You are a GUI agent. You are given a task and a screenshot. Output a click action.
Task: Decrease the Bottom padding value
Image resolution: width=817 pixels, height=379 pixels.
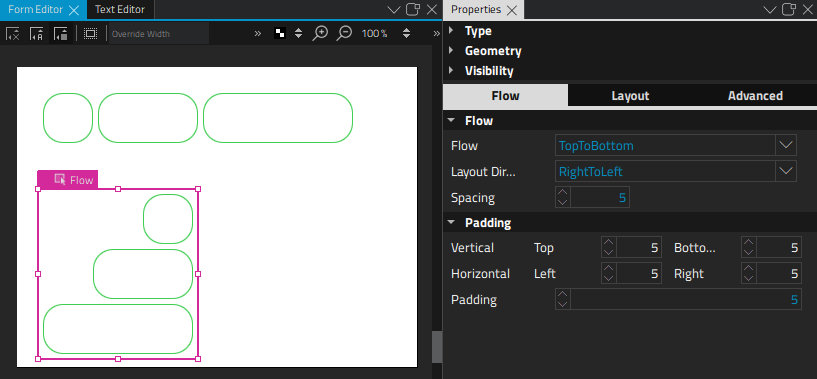point(749,252)
